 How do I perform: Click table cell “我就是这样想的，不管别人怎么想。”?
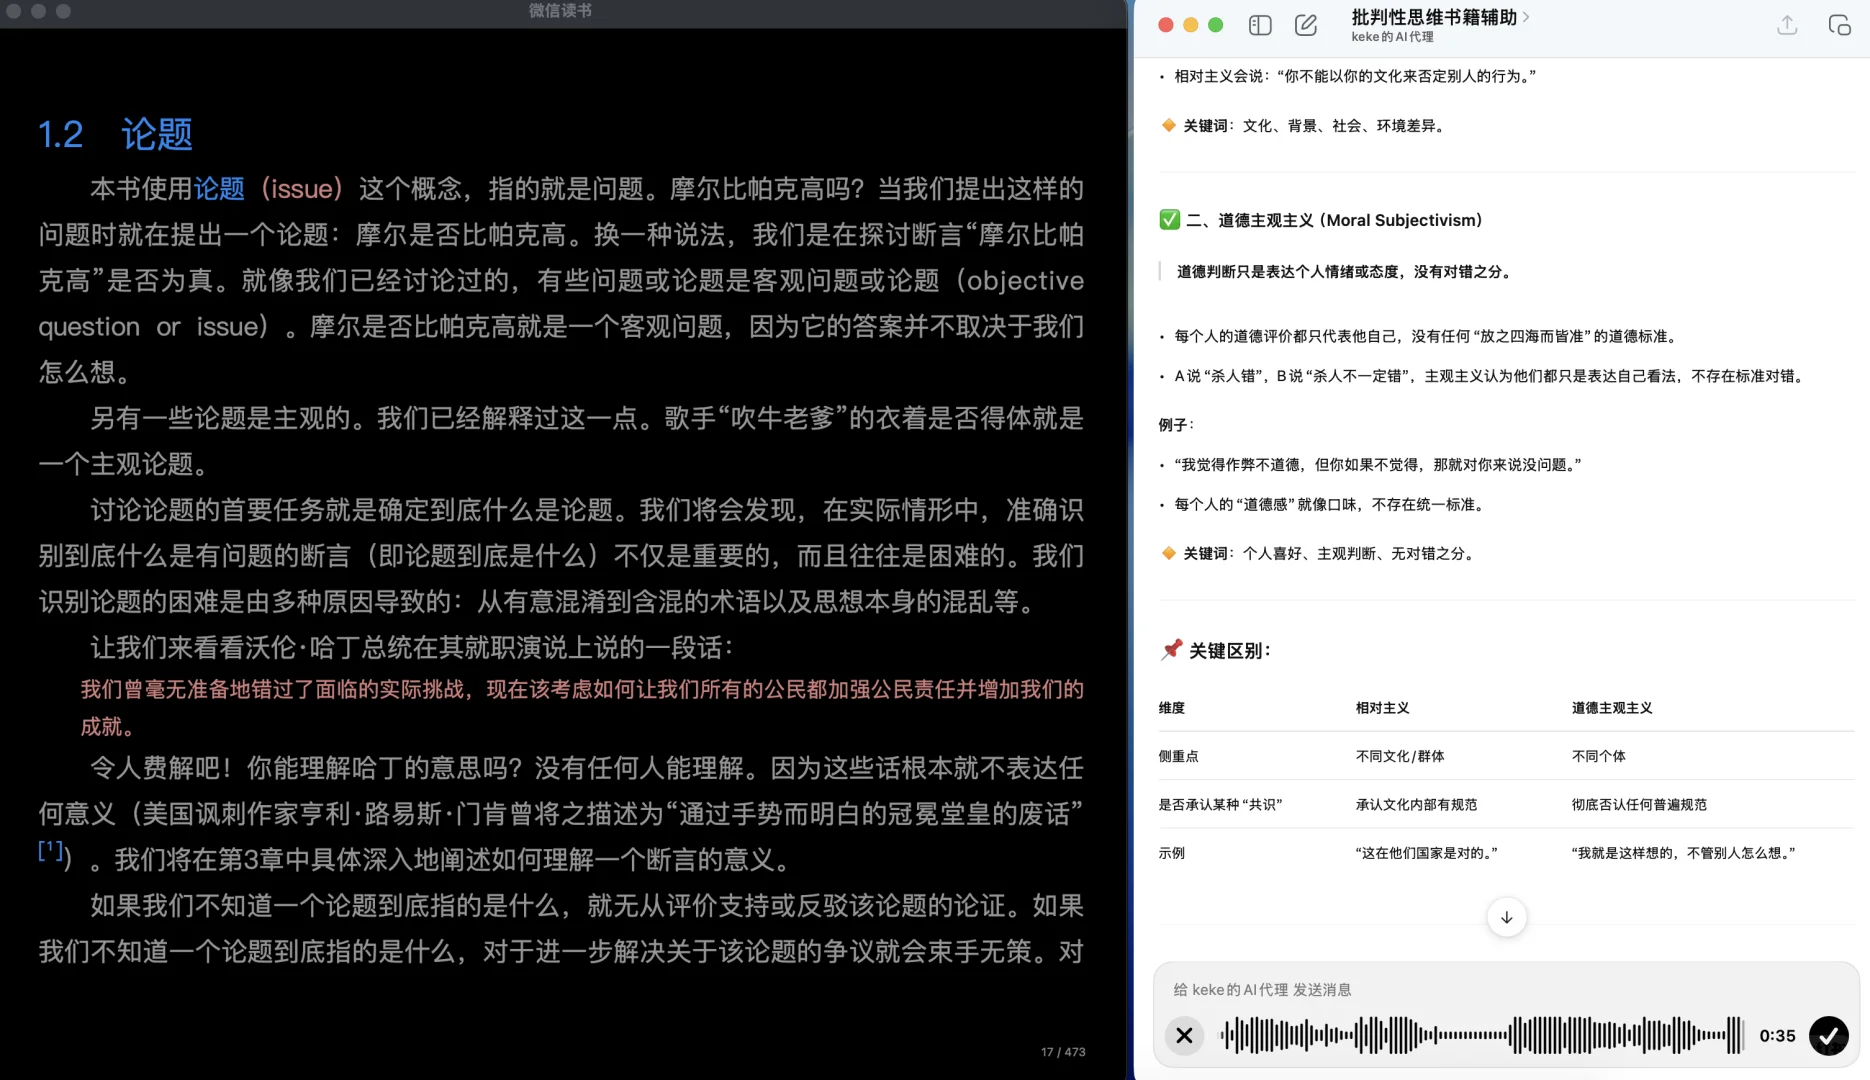pos(1683,853)
